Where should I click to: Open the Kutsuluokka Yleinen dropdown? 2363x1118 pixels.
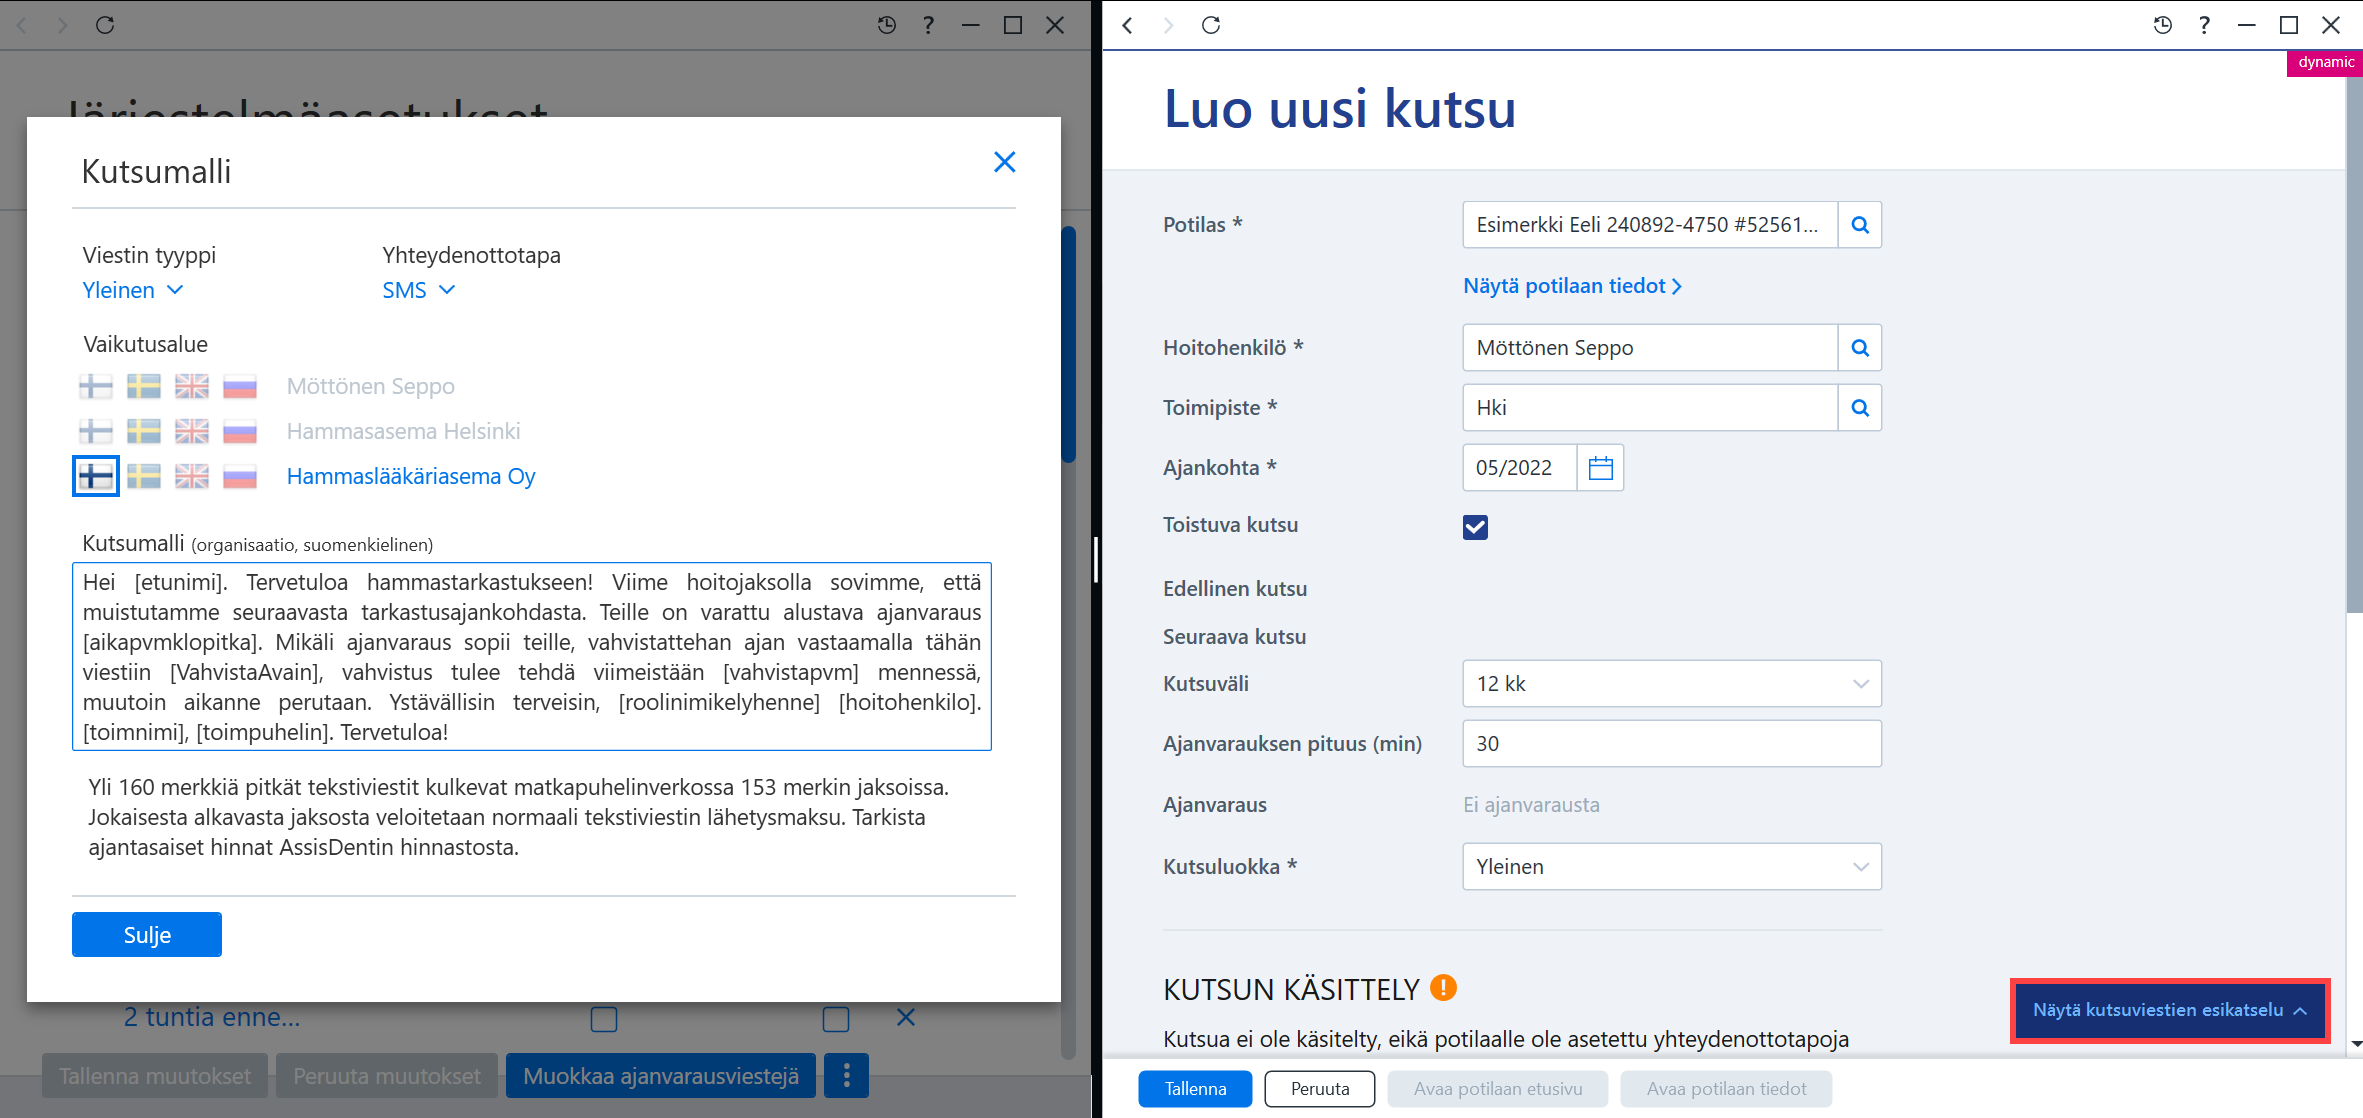[x=1672, y=867]
